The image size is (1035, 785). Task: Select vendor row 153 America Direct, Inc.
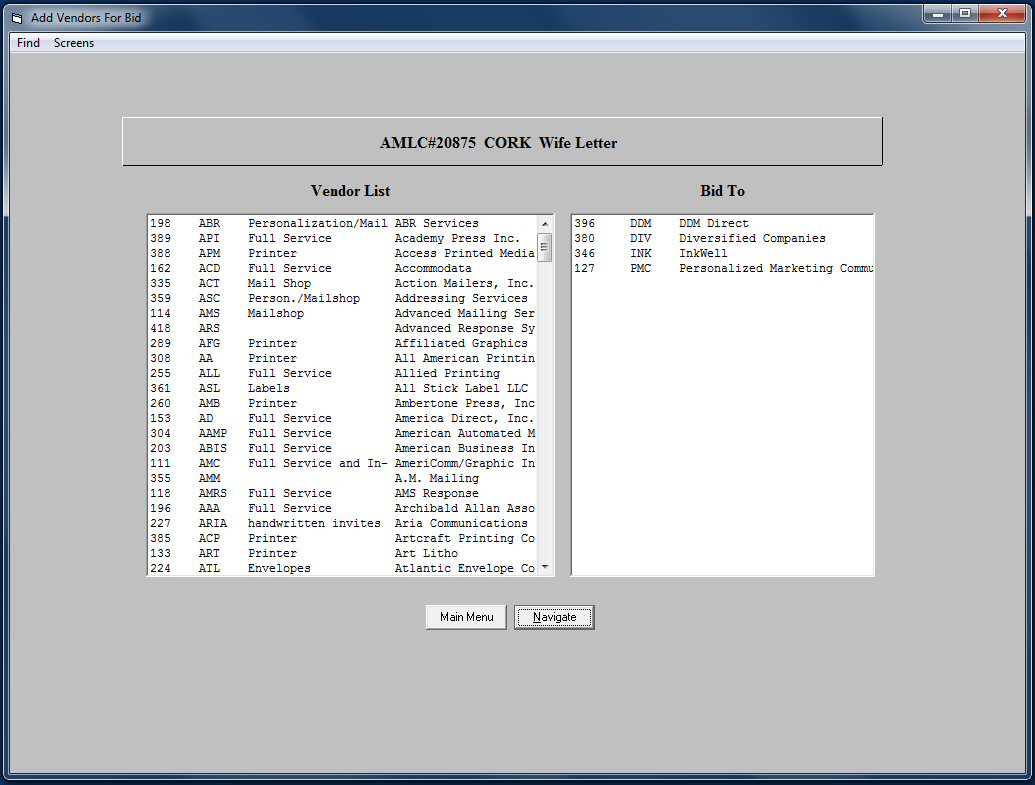coord(343,419)
